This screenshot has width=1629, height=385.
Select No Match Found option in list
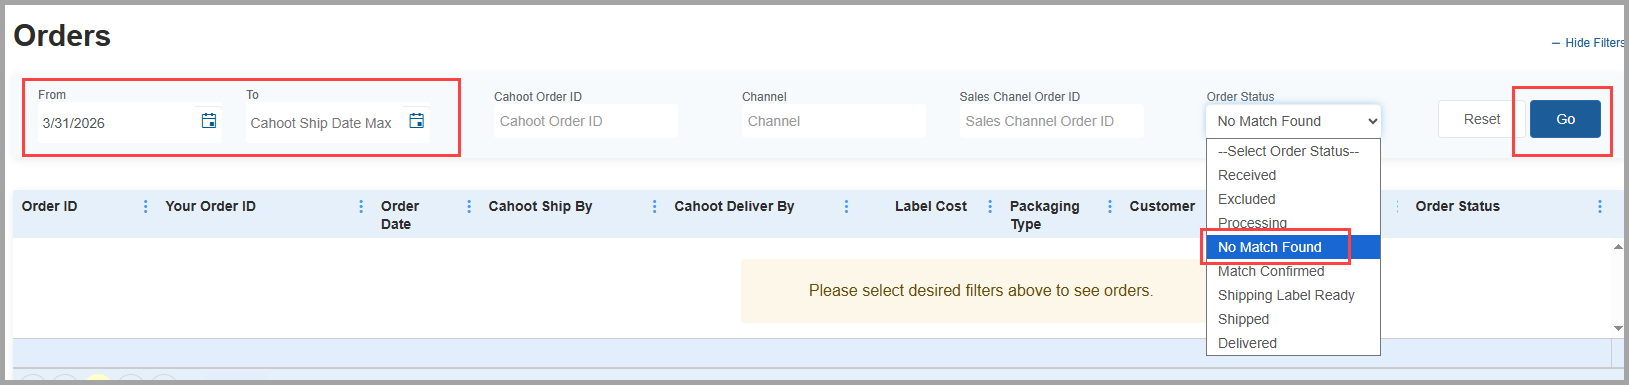(x=1293, y=247)
